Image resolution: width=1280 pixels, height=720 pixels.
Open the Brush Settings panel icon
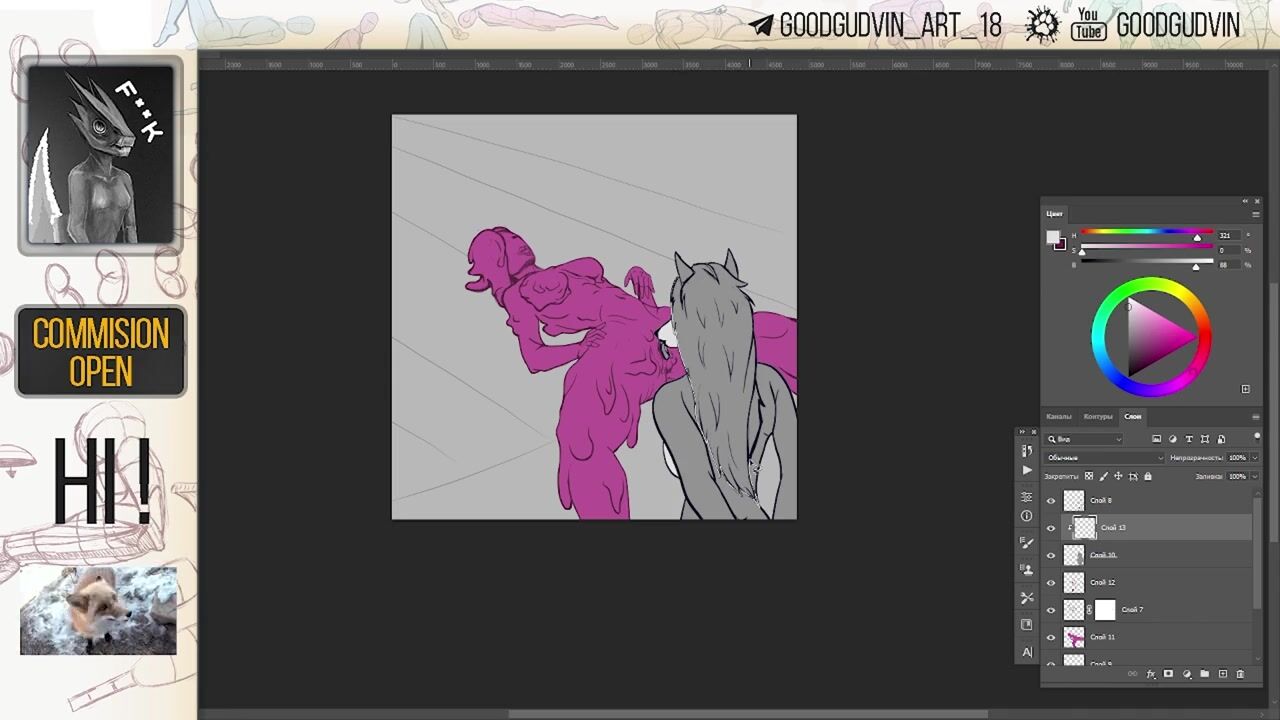(x=1027, y=542)
